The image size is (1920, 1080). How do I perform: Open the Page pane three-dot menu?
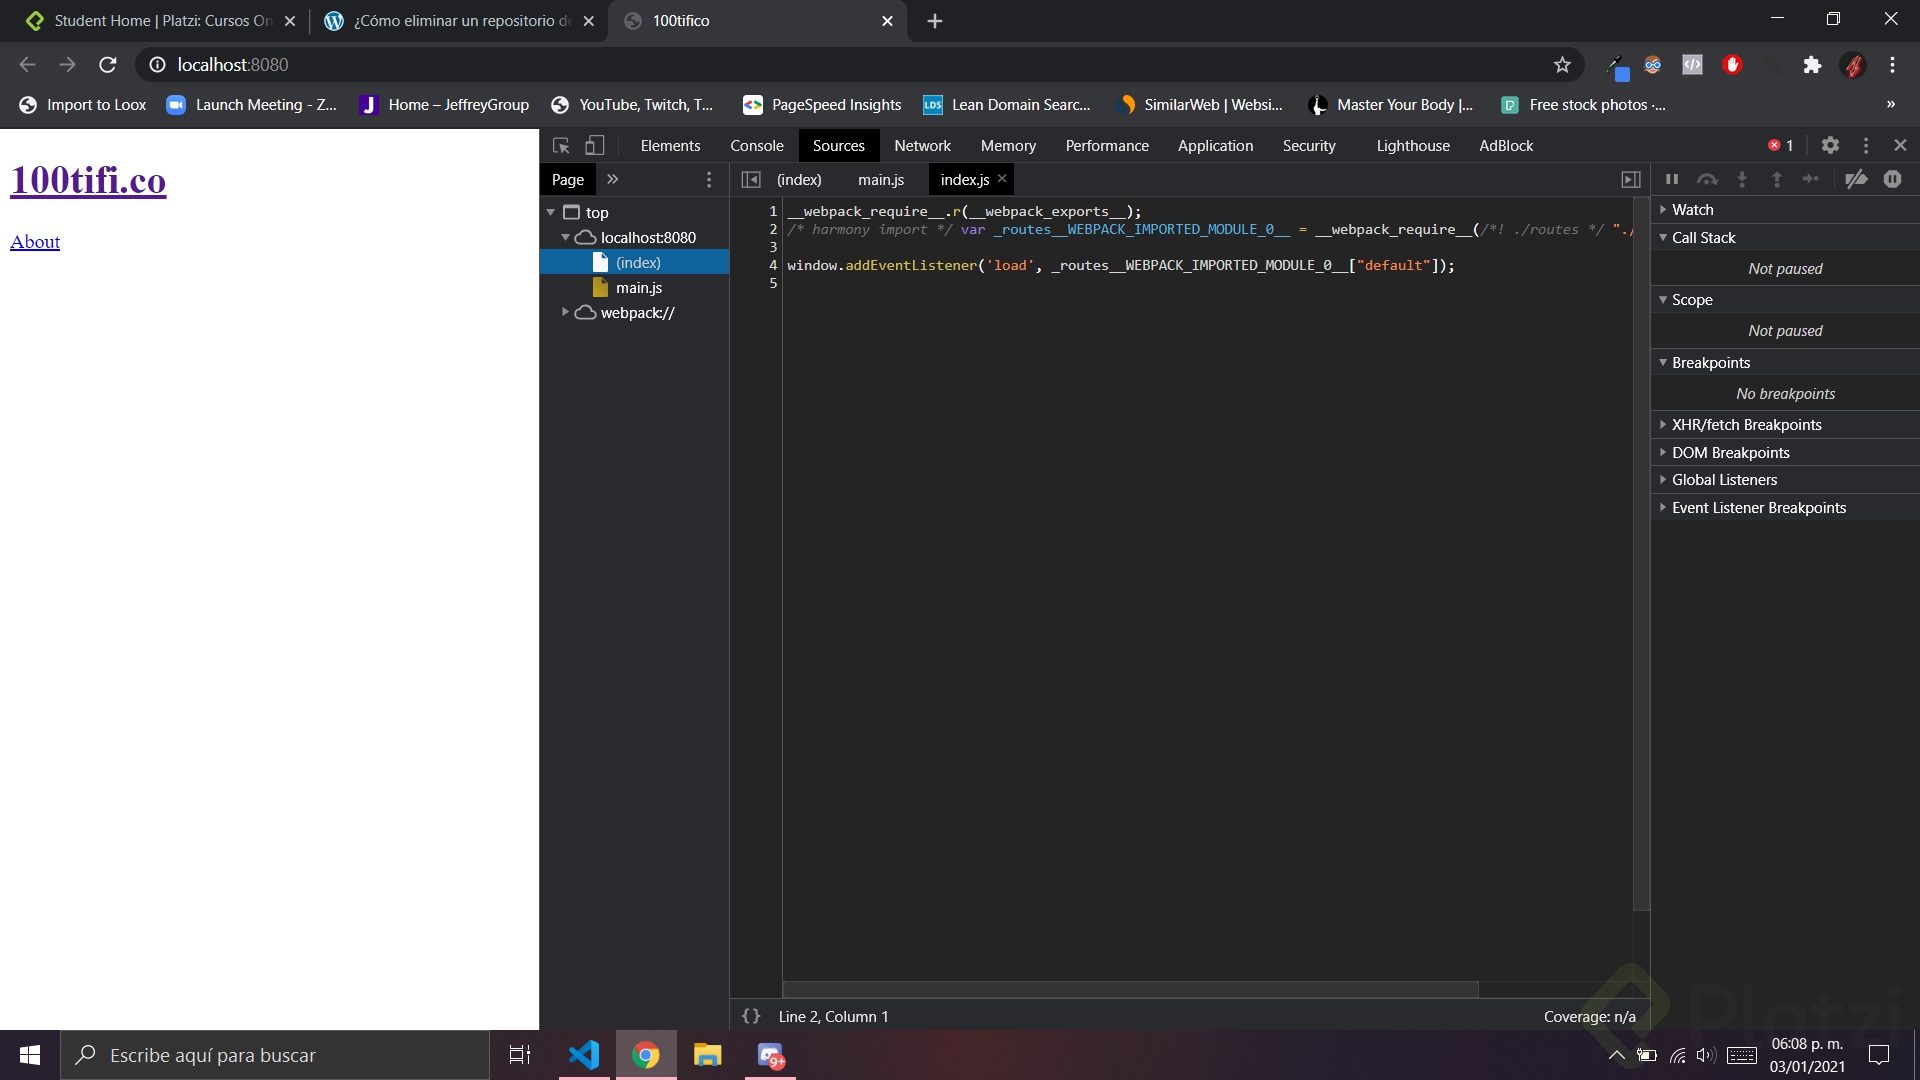709,180
